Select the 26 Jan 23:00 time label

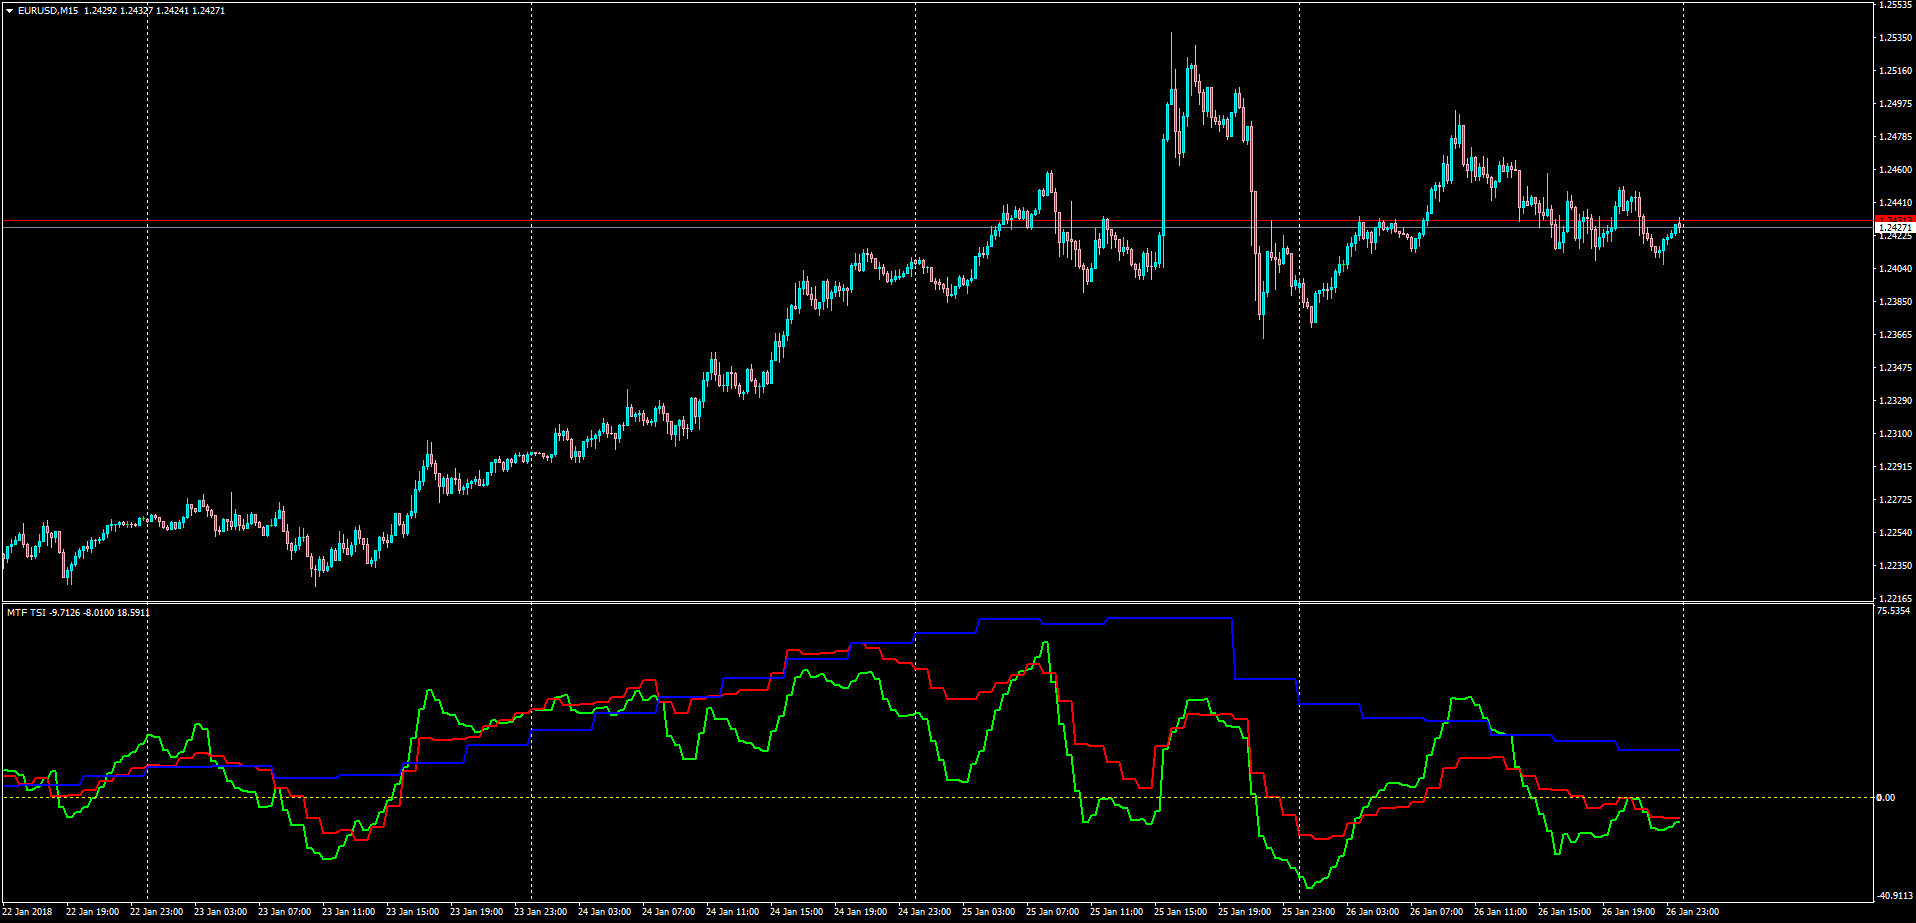pos(1693,912)
